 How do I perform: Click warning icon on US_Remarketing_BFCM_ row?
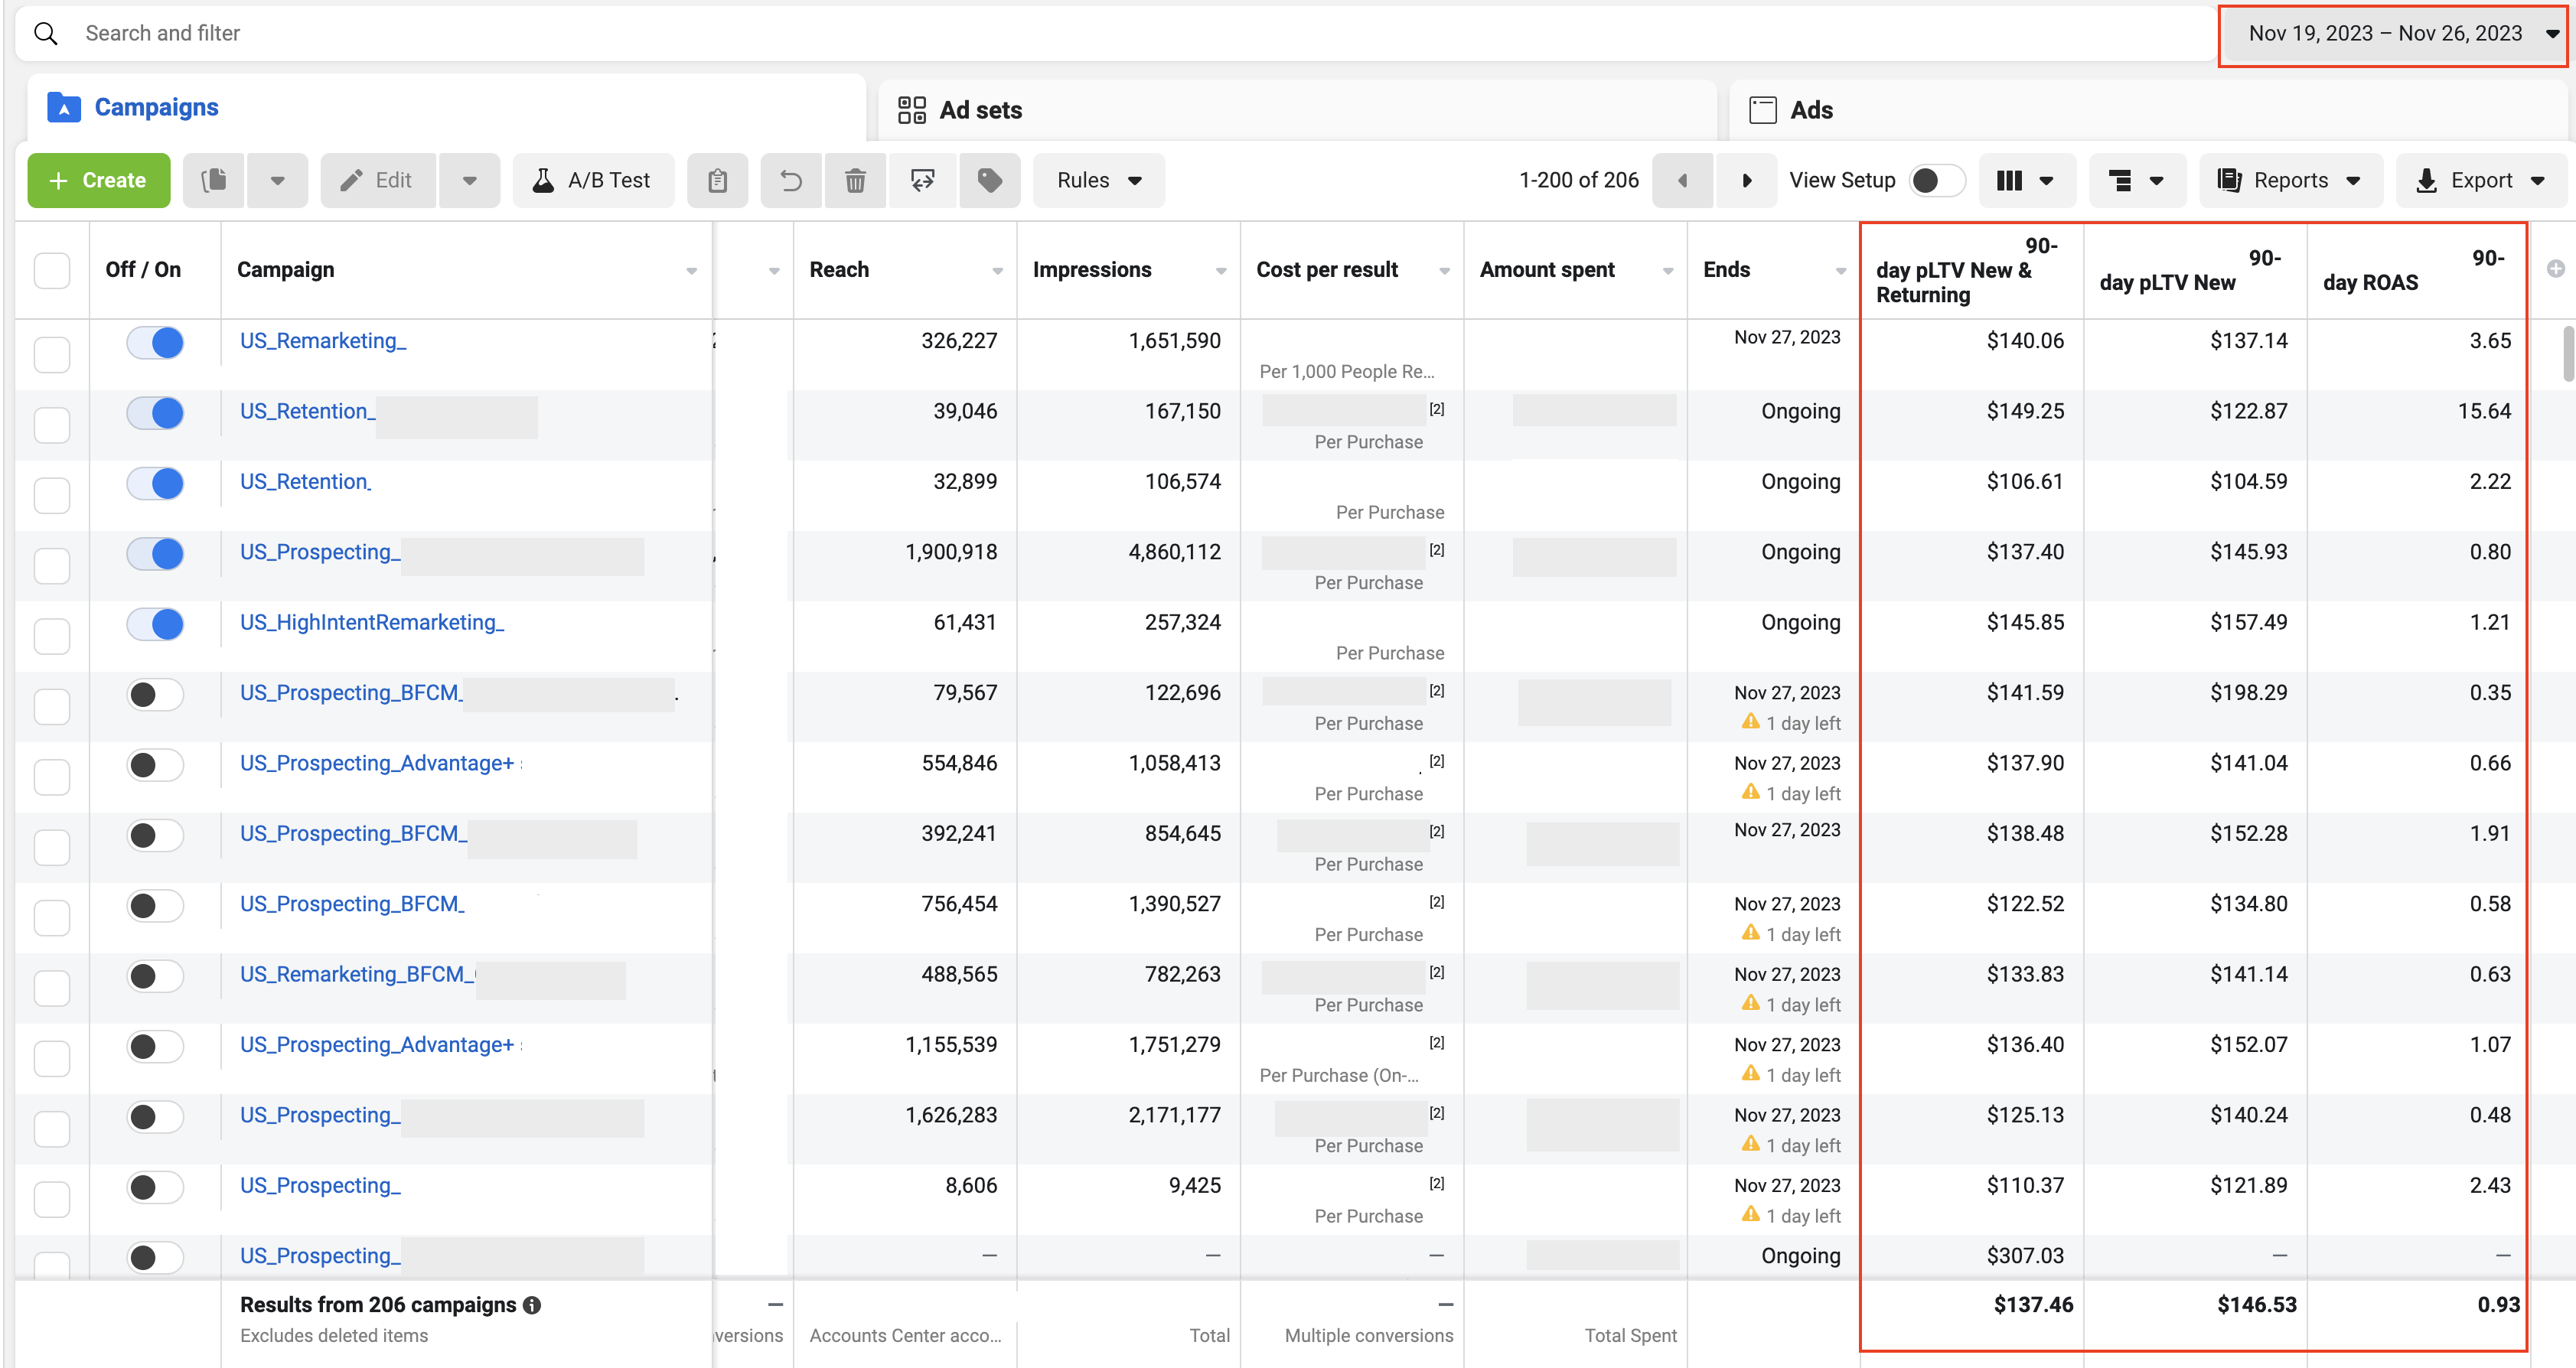(x=1750, y=1002)
